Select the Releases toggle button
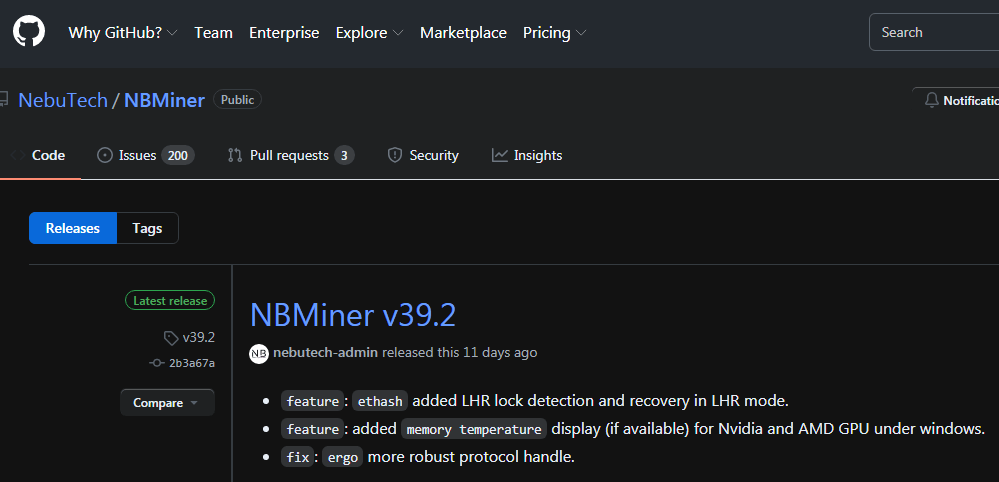 coord(73,228)
